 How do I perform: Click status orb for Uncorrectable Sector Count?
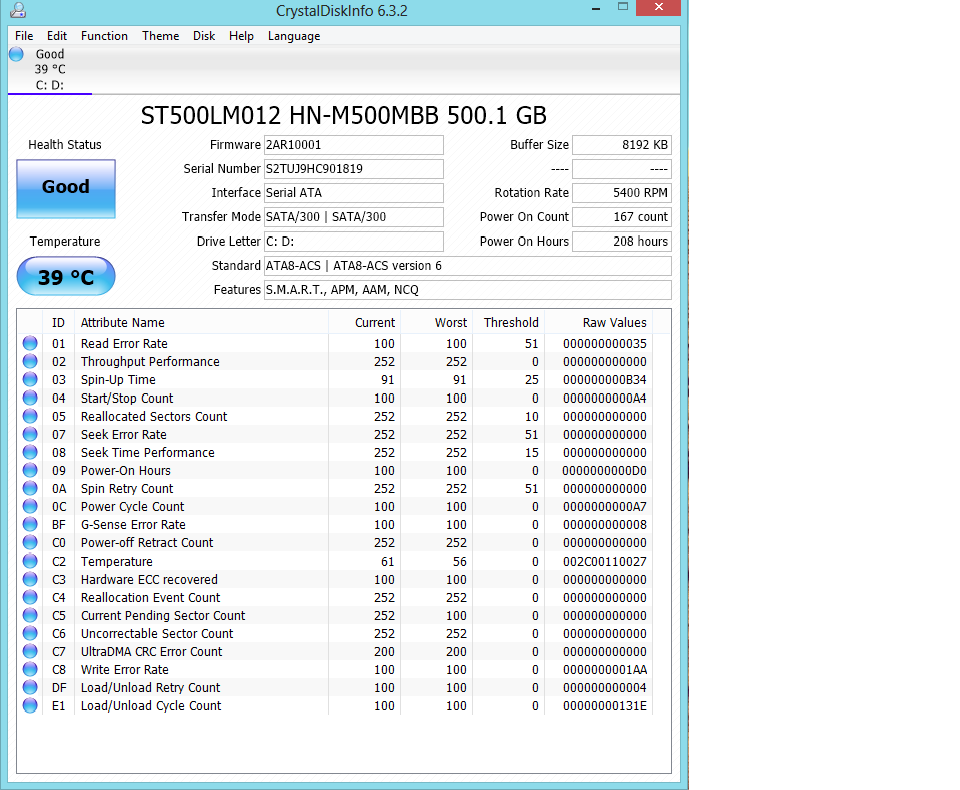(x=30, y=633)
